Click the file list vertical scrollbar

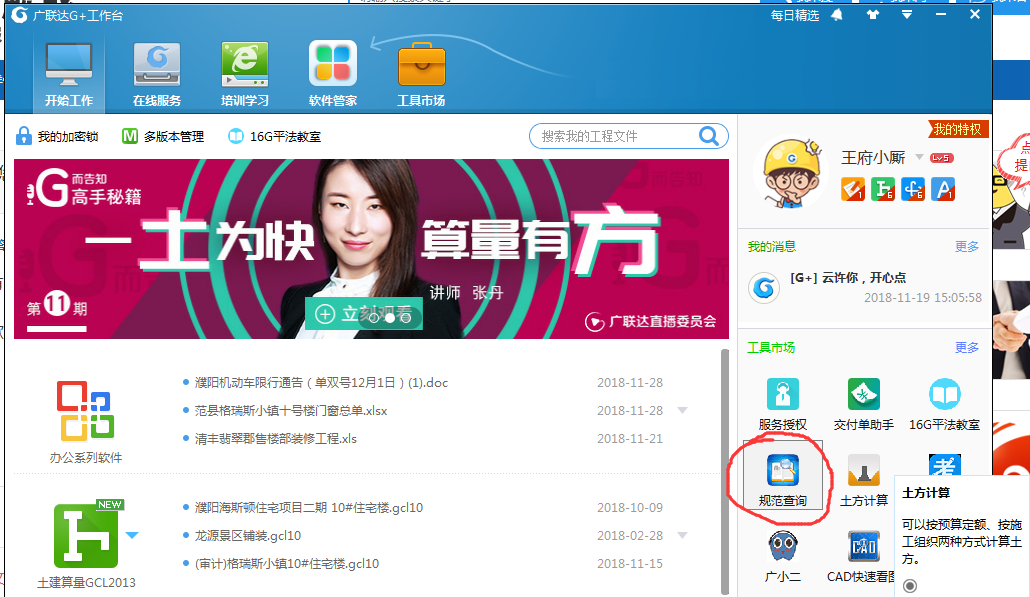(725, 470)
